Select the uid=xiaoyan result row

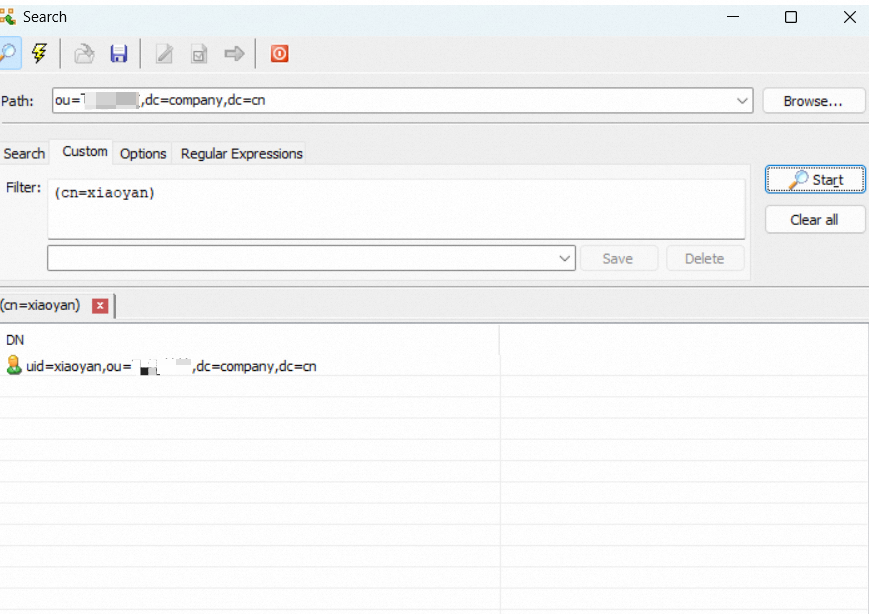pyautogui.click(x=249, y=366)
